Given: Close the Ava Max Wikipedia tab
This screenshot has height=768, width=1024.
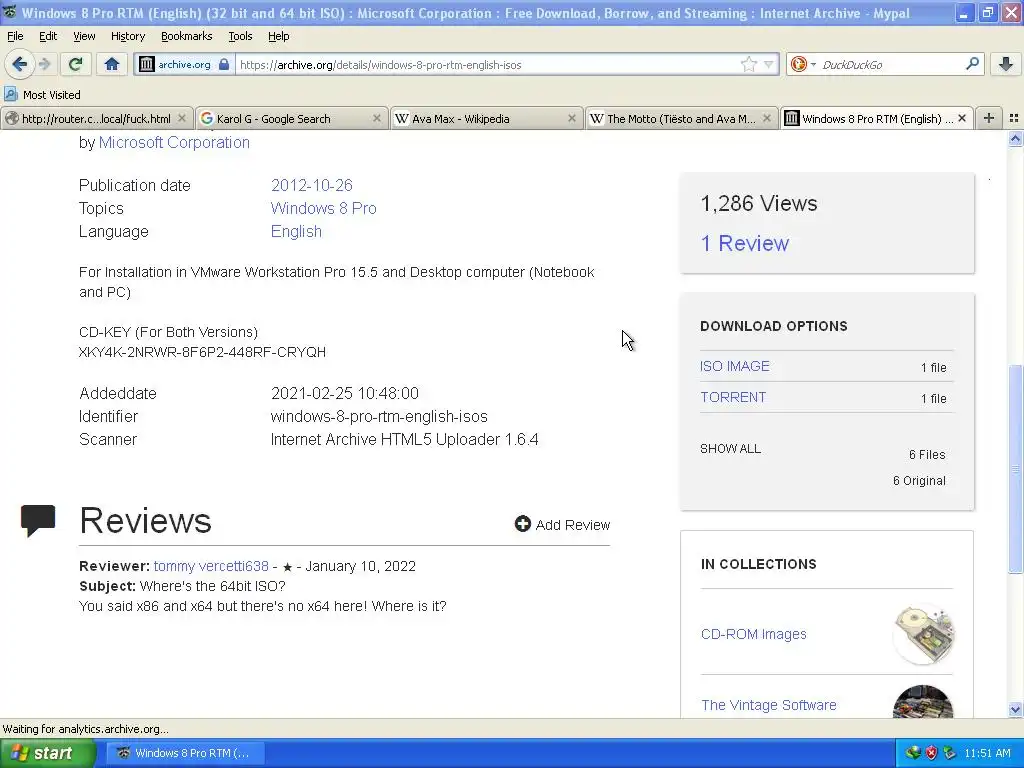Looking at the screenshot, I should tap(571, 118).
